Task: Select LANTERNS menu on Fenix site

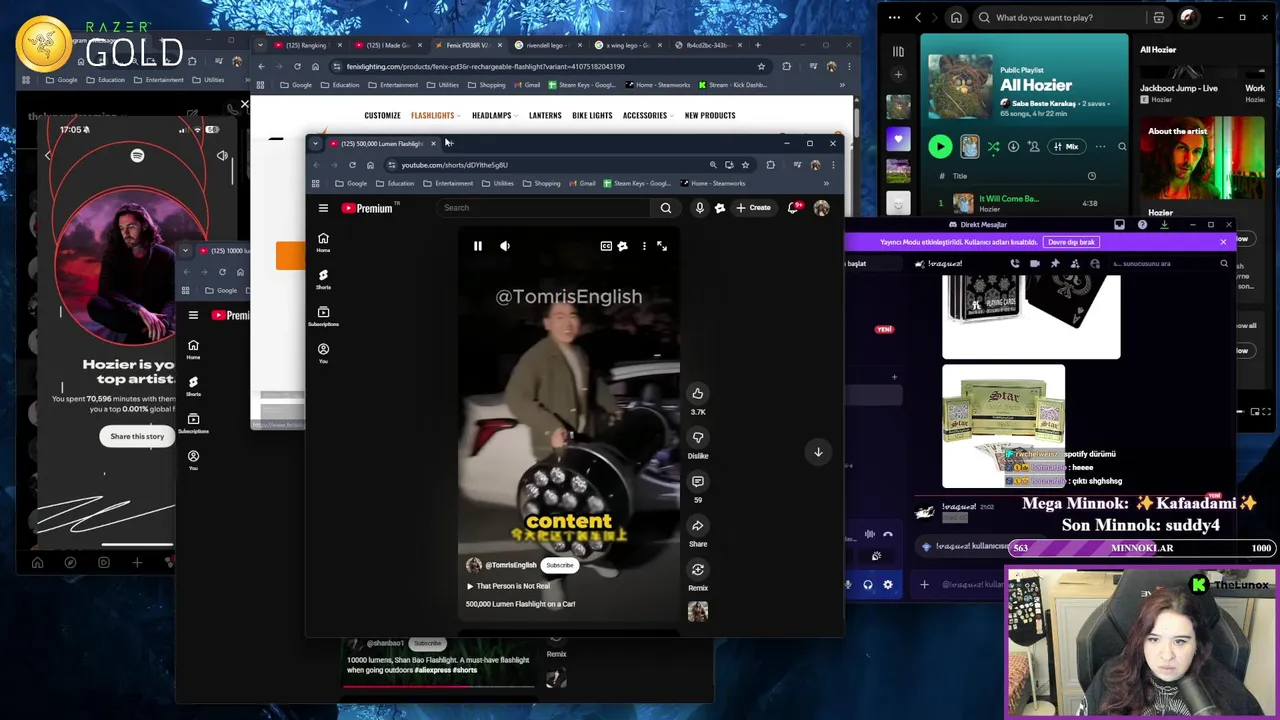Action: pos(545,115)
